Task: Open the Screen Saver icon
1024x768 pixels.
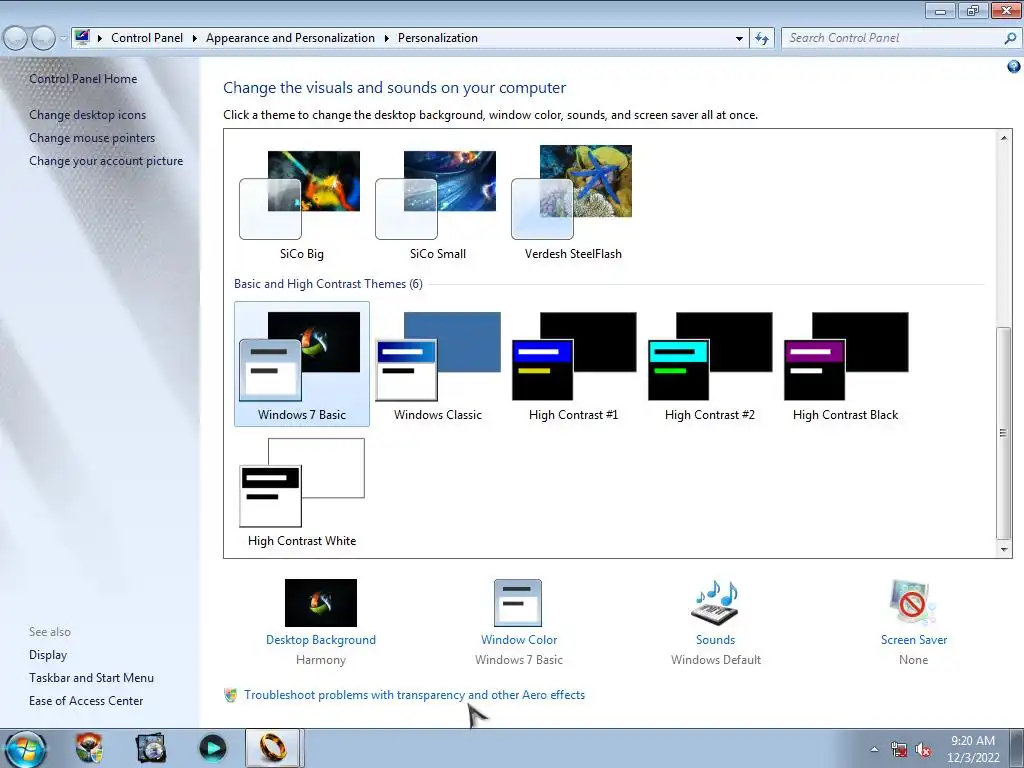Action: tap(912, 603)
